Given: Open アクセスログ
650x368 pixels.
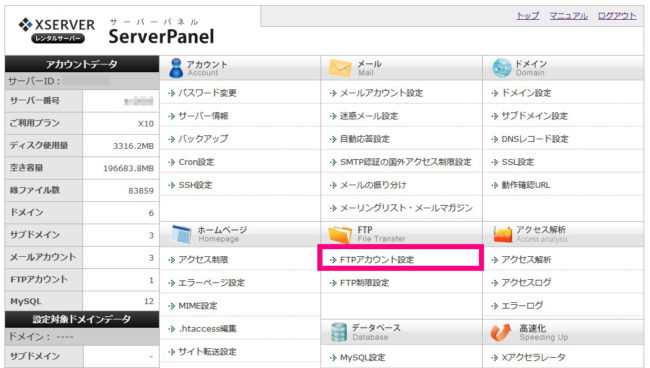Looking at the screenshot, I should coord(526,283).
